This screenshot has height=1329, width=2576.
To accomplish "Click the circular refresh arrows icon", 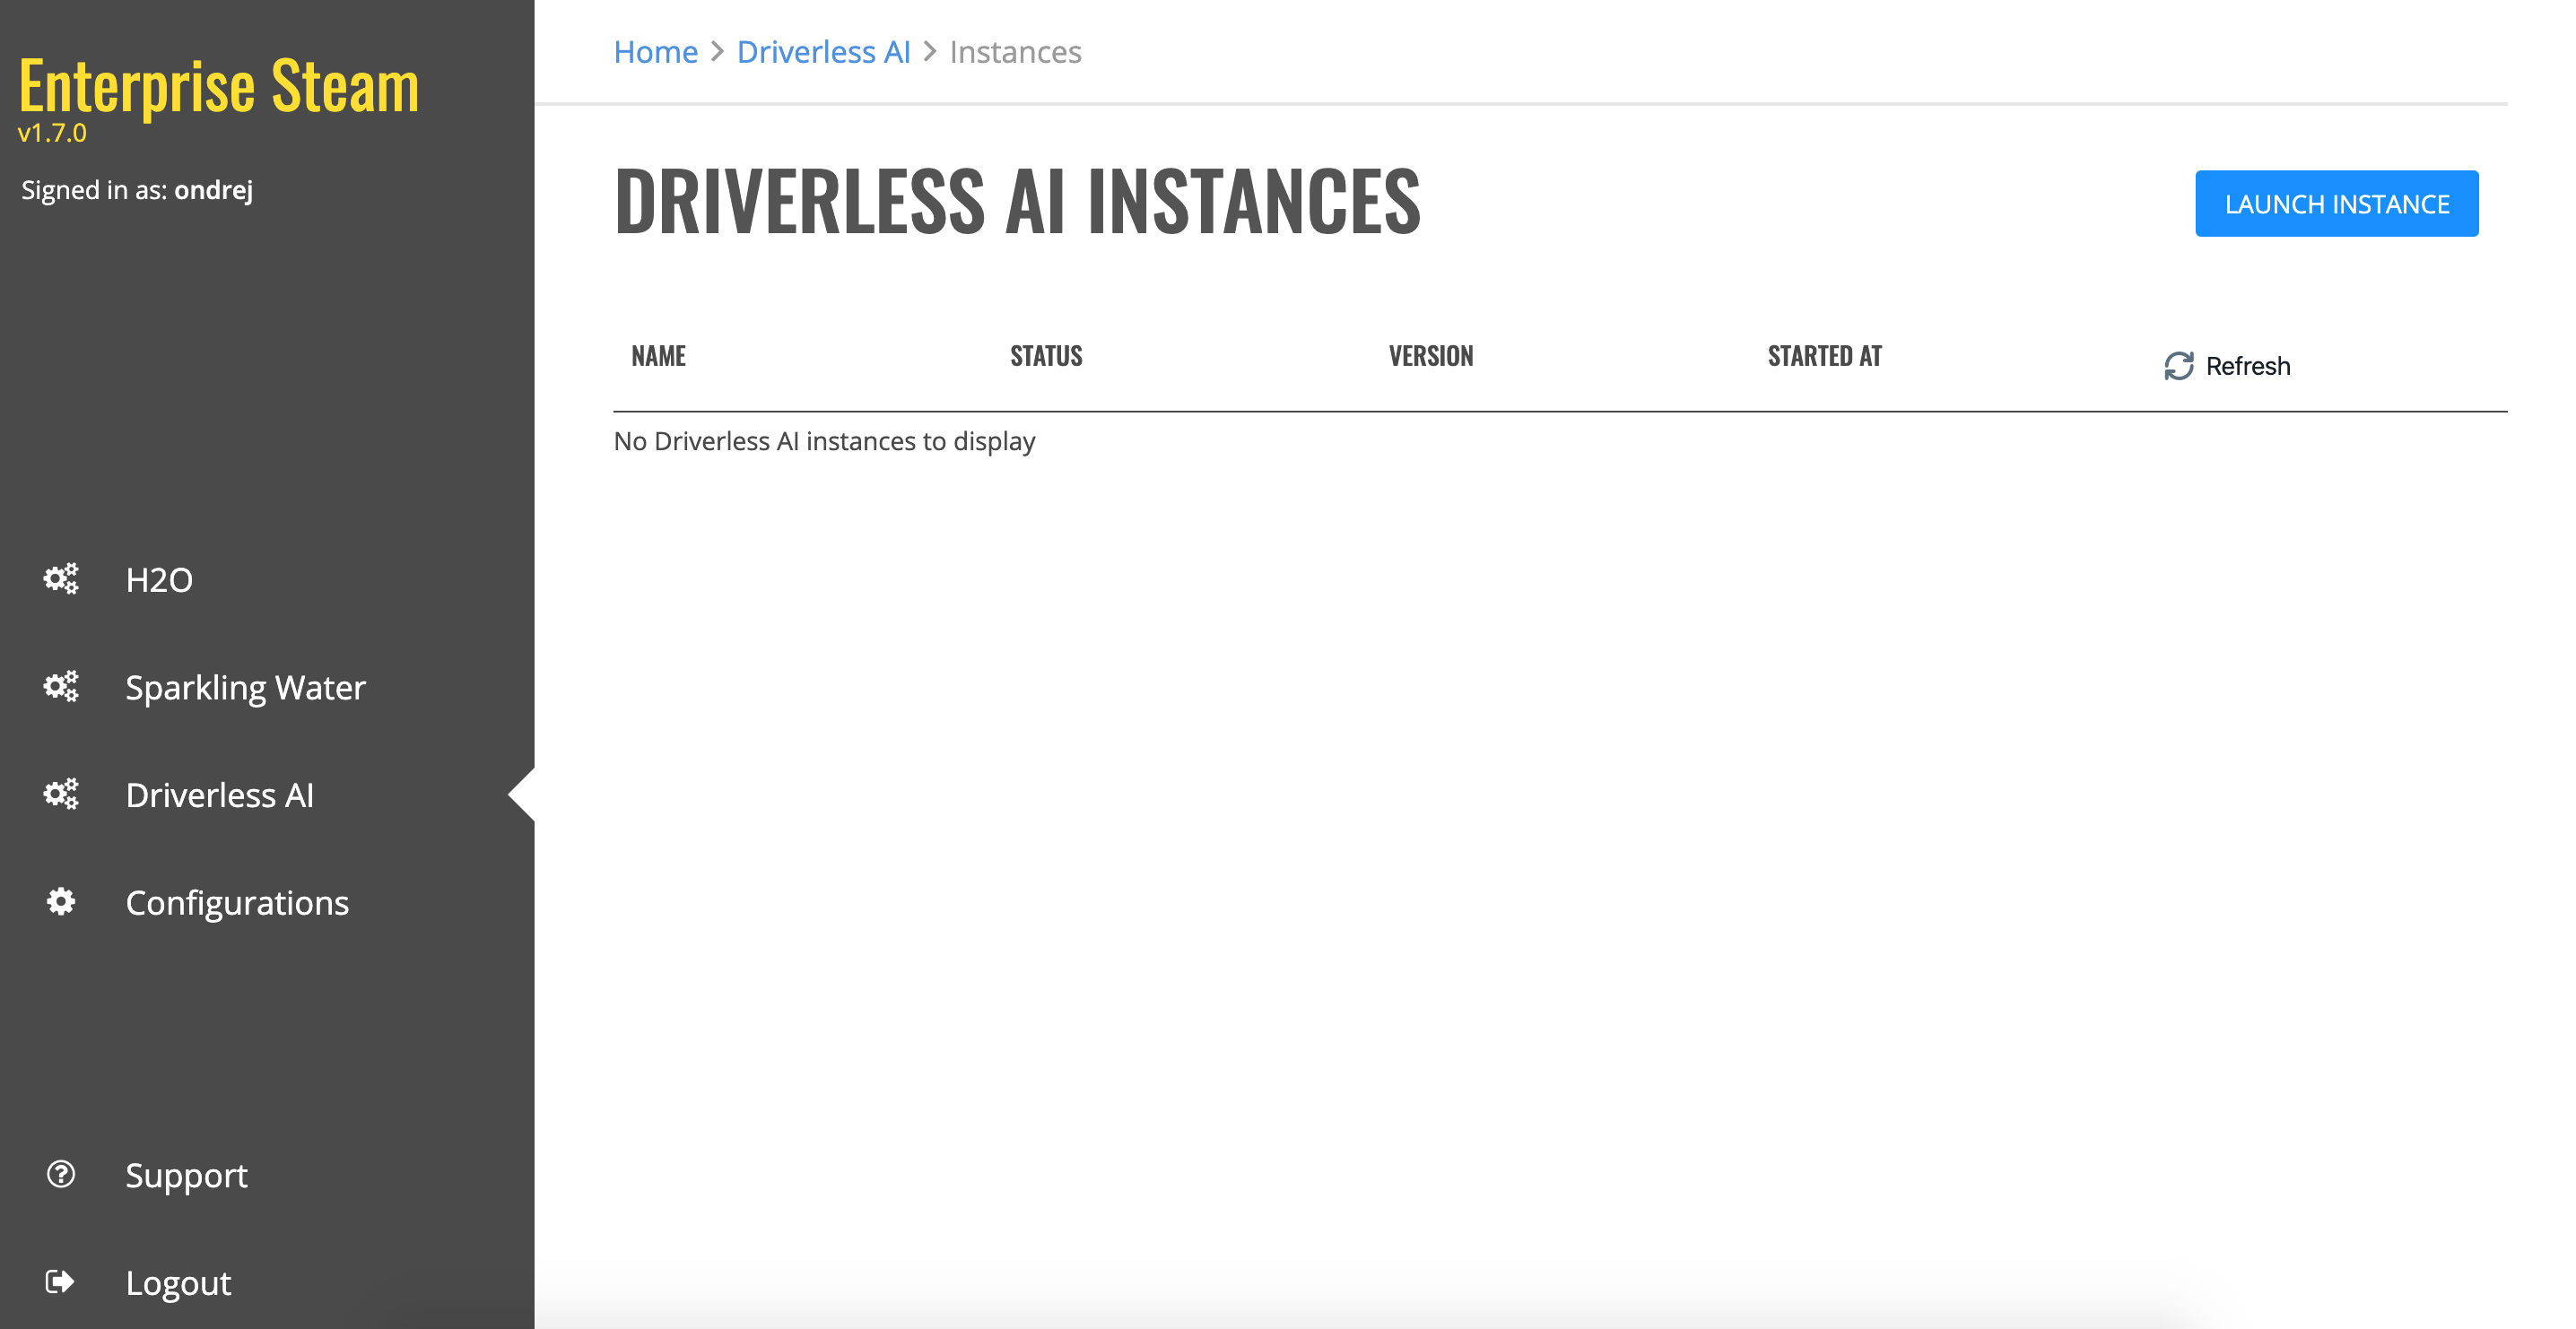I will tap(2179, 366).
